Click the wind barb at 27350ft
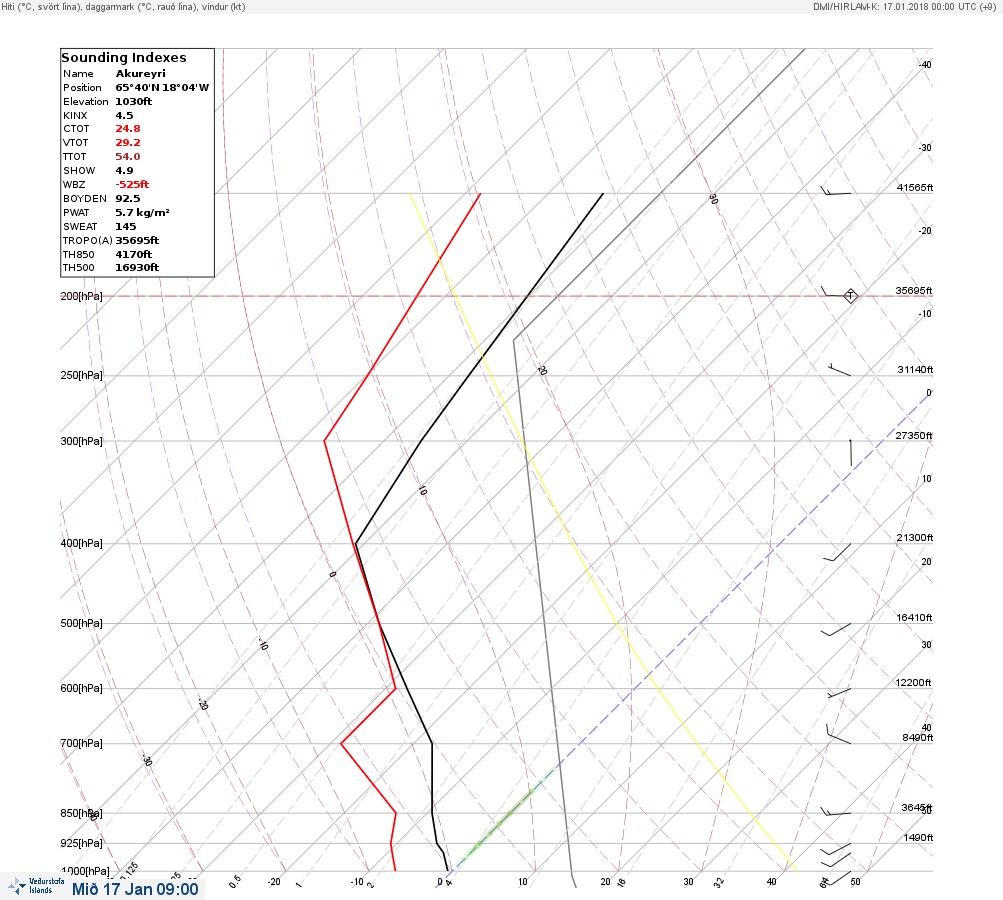 pos(850,453)
